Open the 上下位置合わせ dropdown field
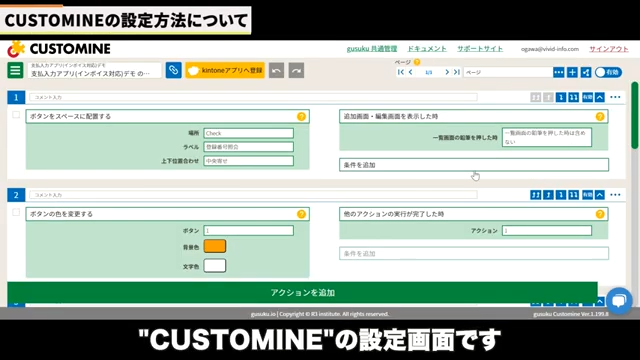Image resolution: width=640 pixels, height=360 pixels. pyautogui.click(x=248, y=161)
